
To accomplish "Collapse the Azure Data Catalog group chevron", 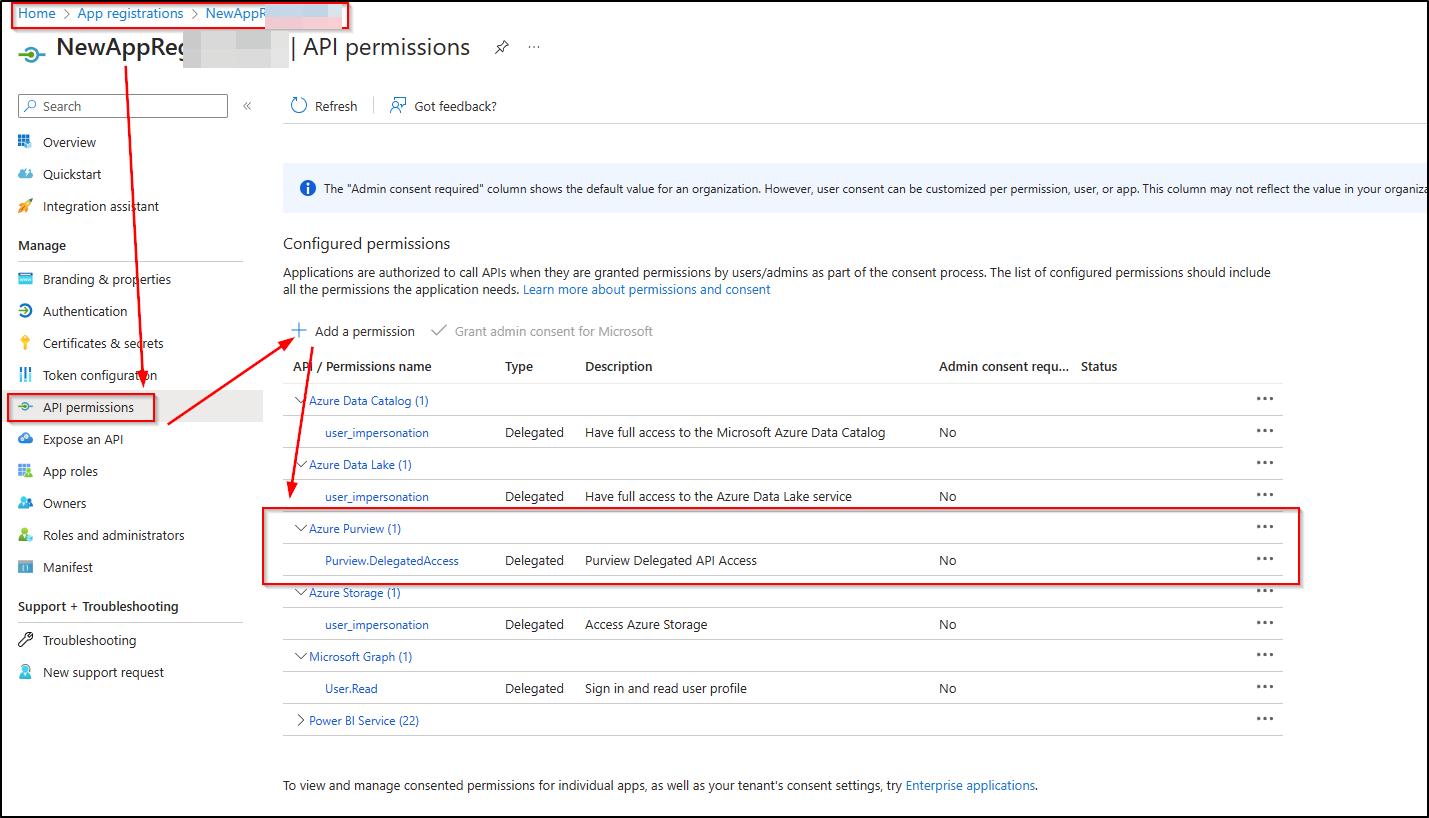I will 301,400.
